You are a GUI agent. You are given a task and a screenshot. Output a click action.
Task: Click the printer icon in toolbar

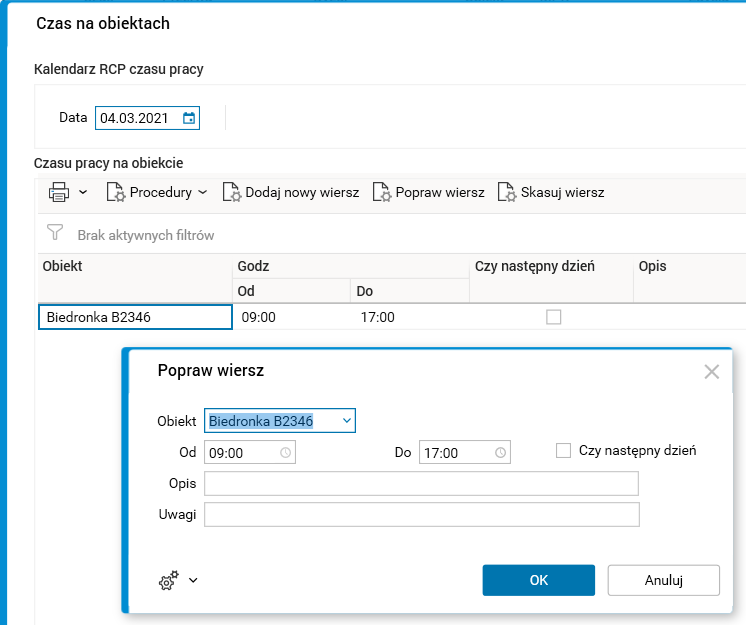click(x=59, y=192)
